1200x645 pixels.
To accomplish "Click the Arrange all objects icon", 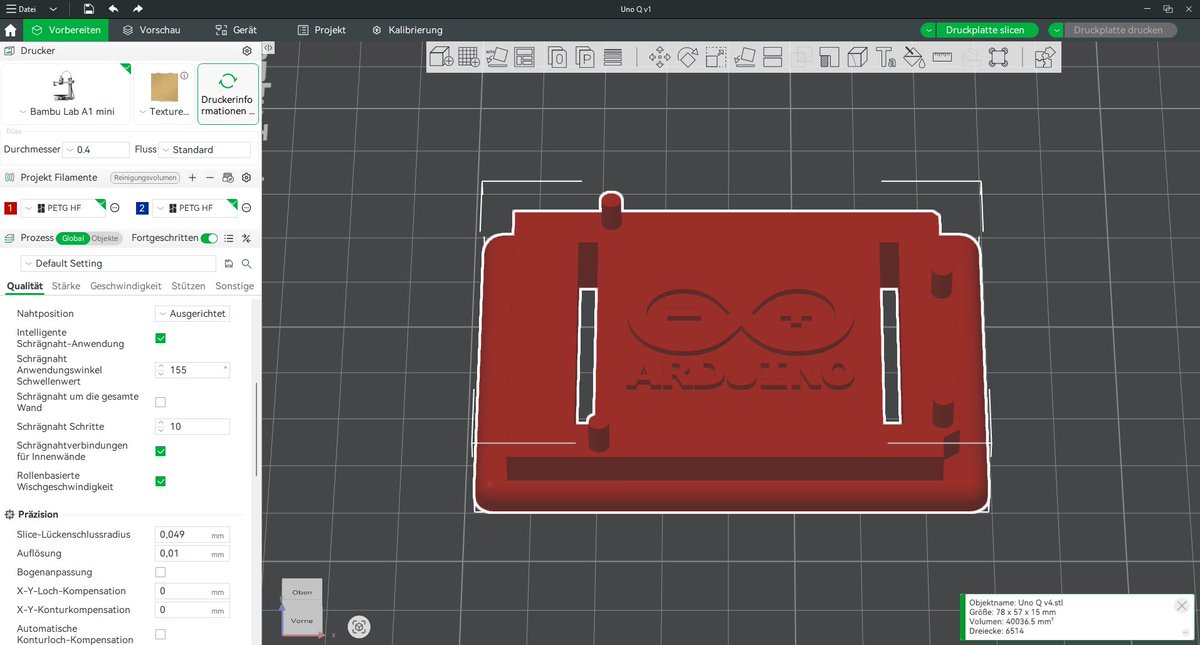I will [525, 57].
